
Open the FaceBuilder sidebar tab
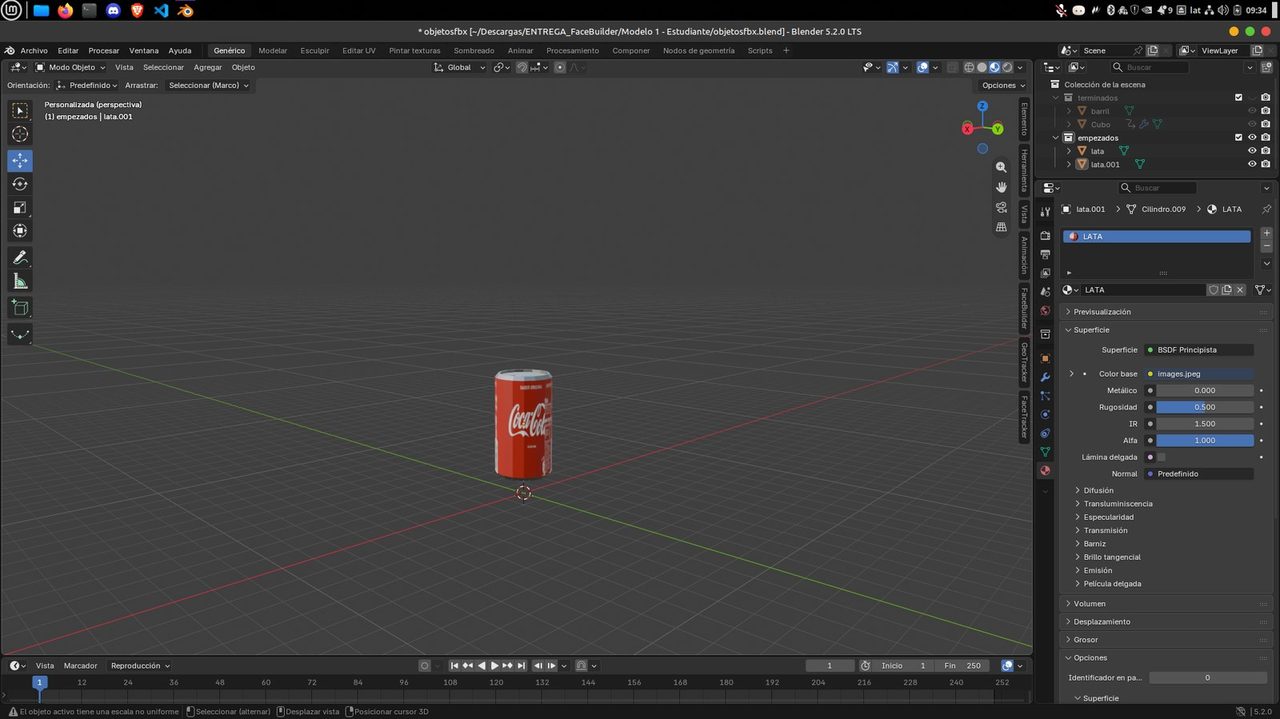click(x=1024, y=308)
